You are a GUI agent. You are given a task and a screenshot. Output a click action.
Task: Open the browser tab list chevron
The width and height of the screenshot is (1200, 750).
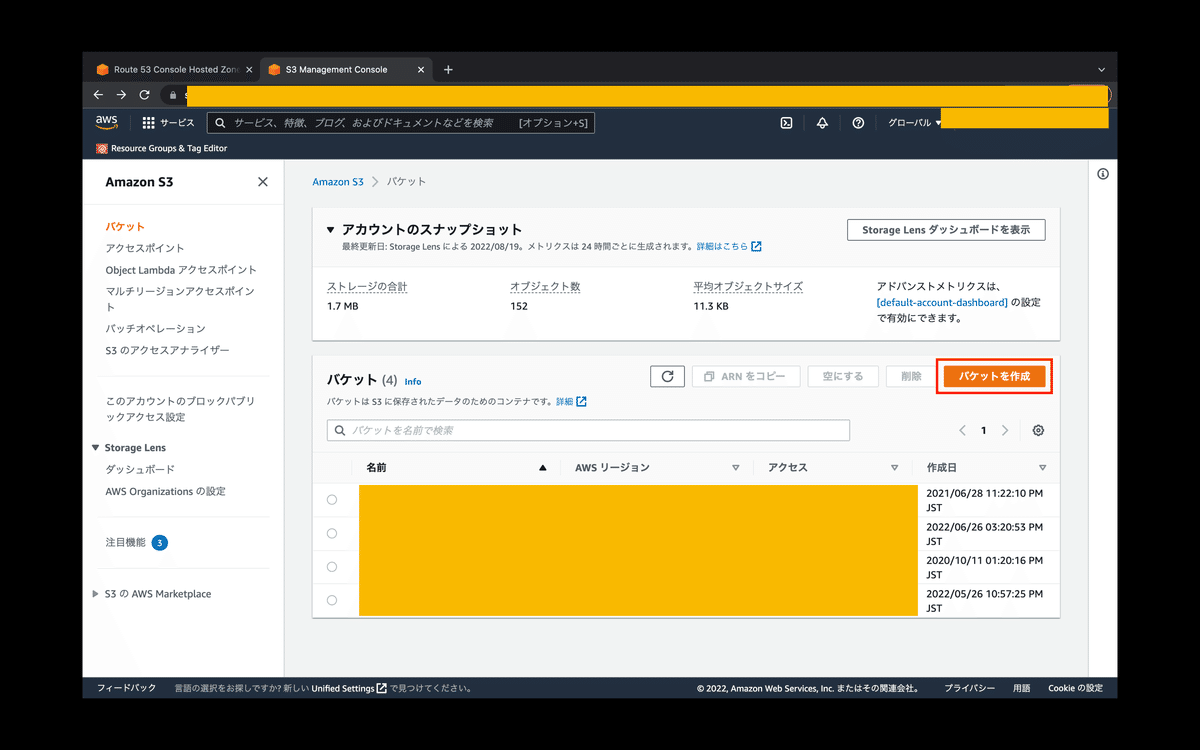[1101, 70]
